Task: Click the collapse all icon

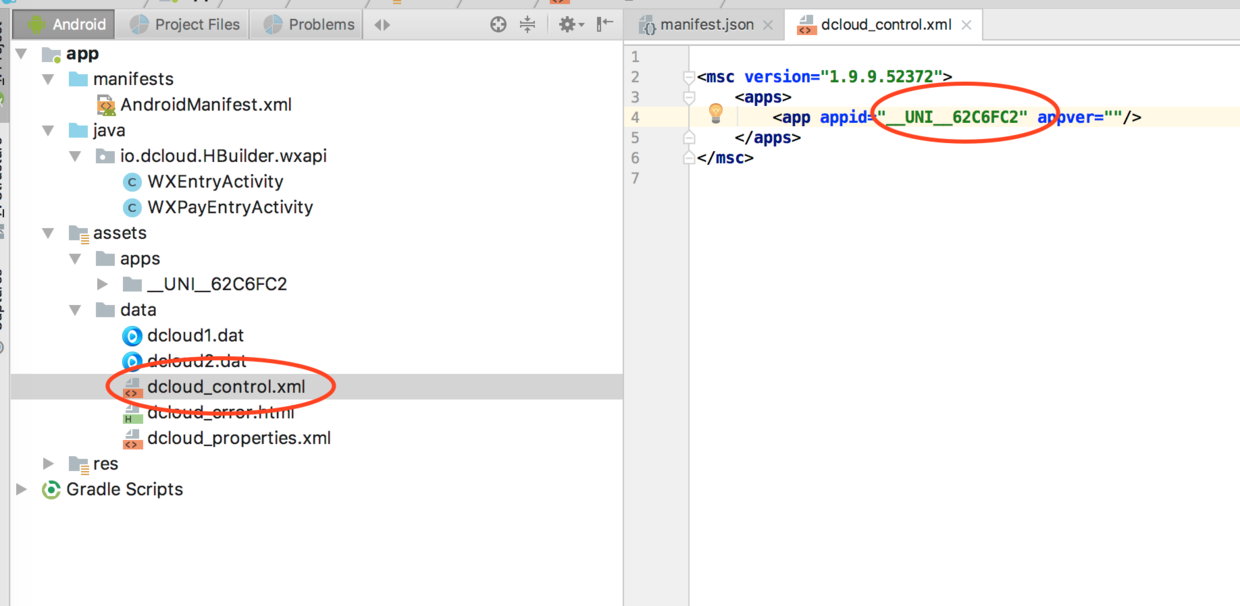Action: pos(527,24)
